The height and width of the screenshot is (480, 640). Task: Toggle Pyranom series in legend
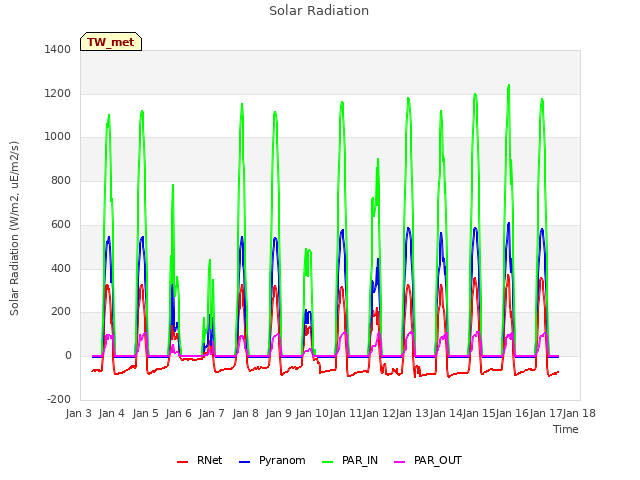click(272, 460)
